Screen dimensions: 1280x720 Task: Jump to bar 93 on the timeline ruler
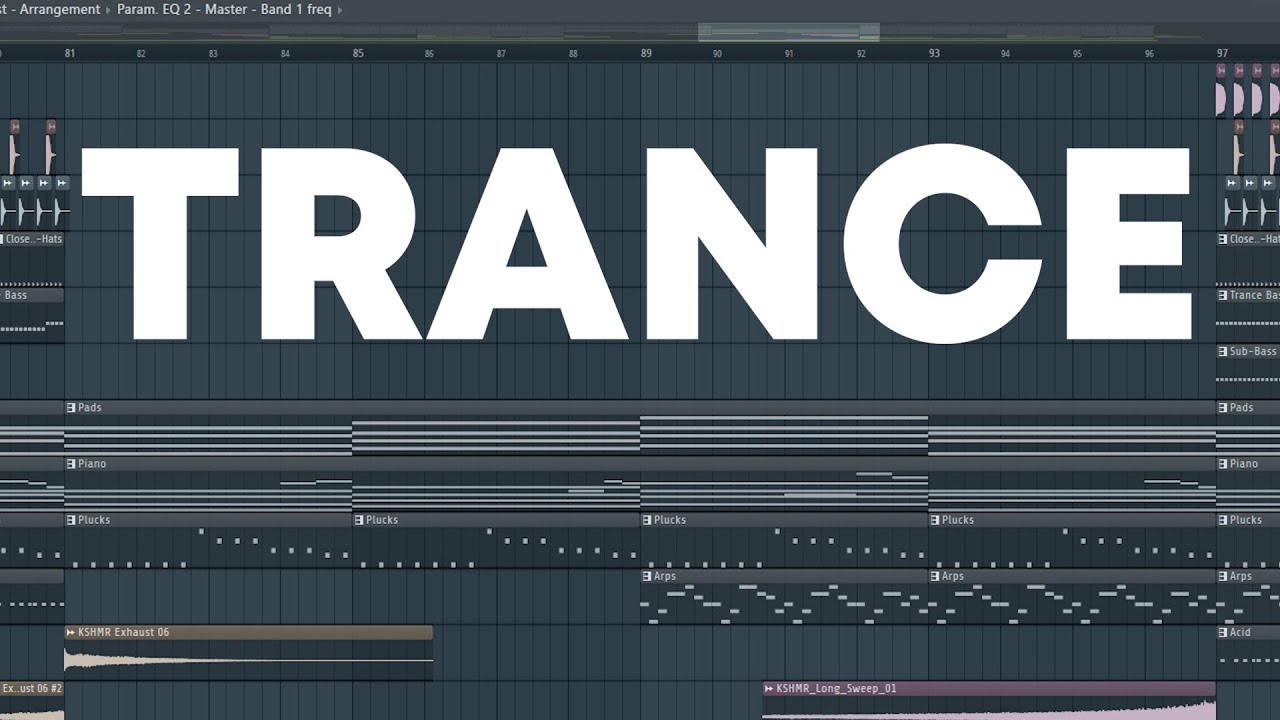tap(934, 52)
